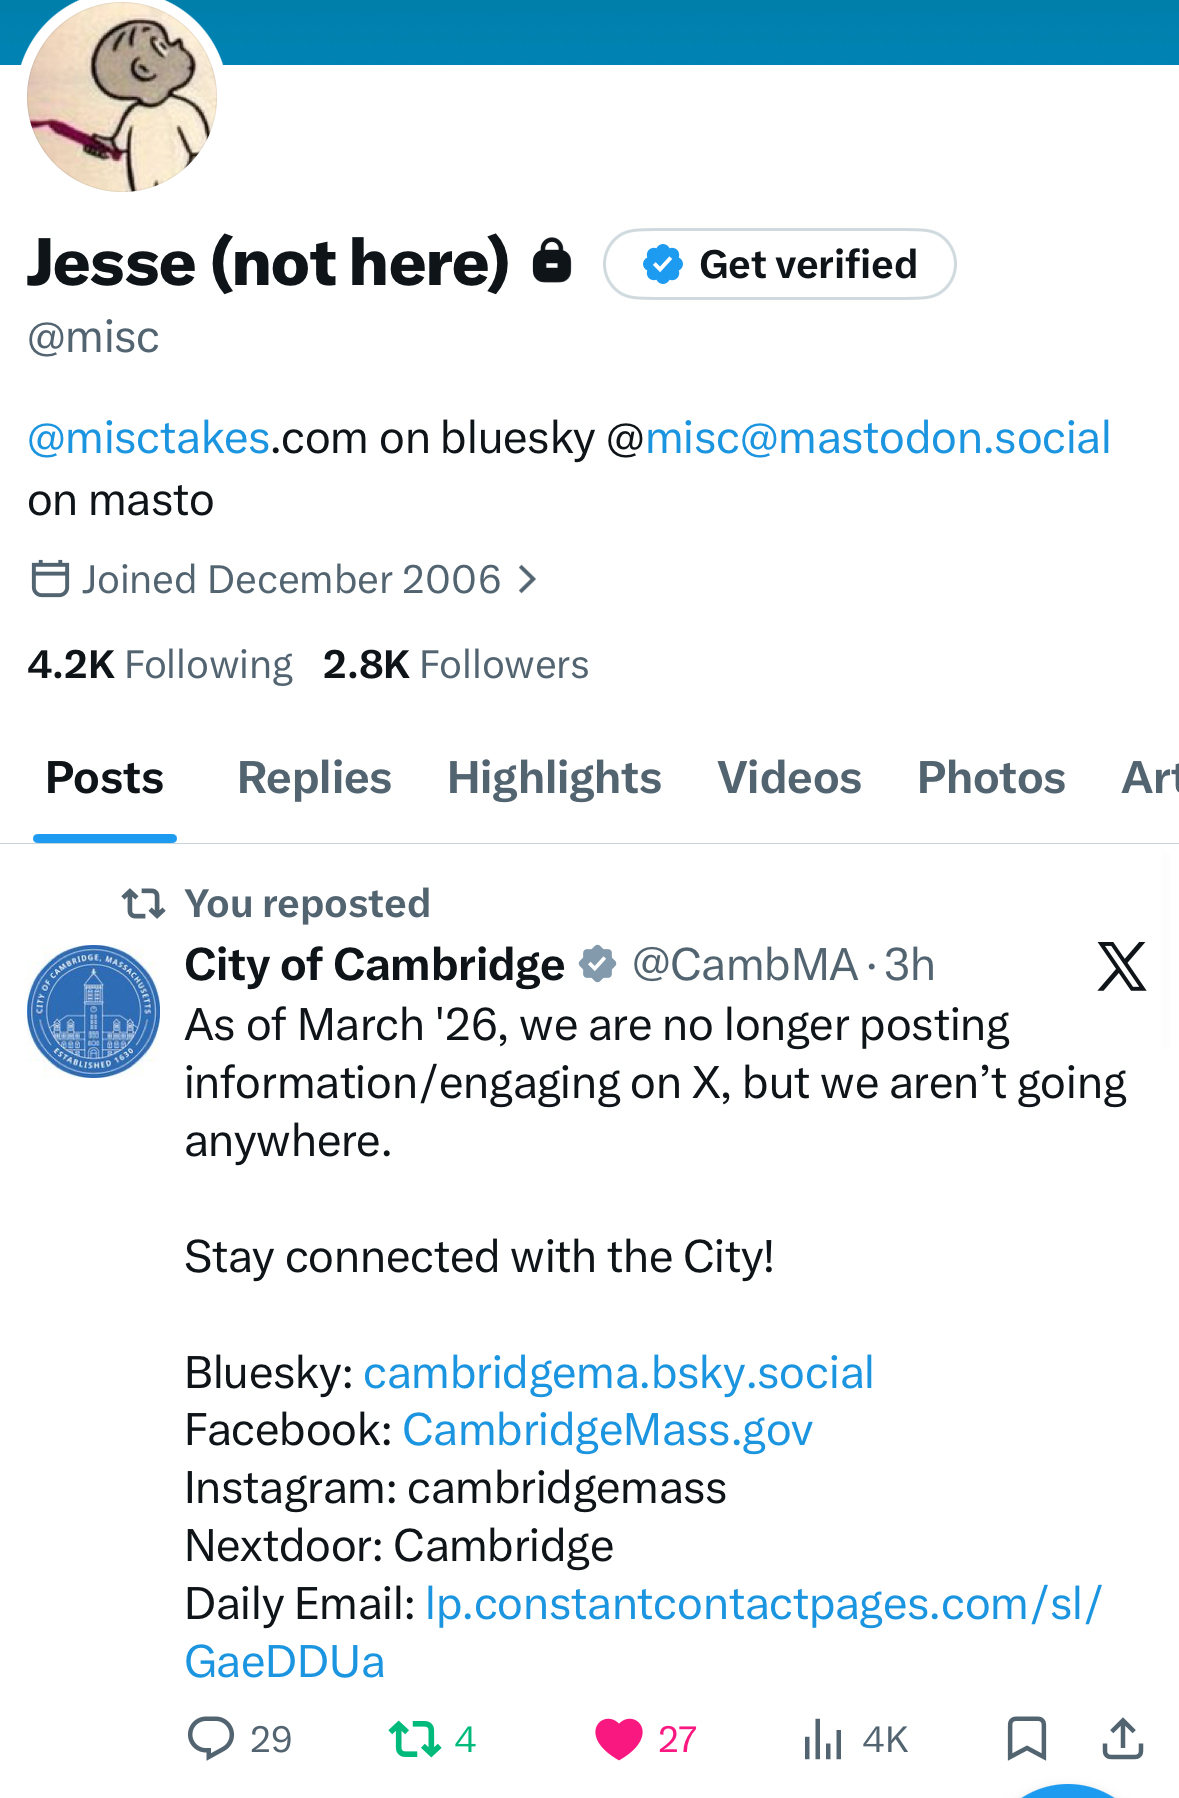
Task: Open post analytics bar chart icon
Action: tap(823, 1739)
